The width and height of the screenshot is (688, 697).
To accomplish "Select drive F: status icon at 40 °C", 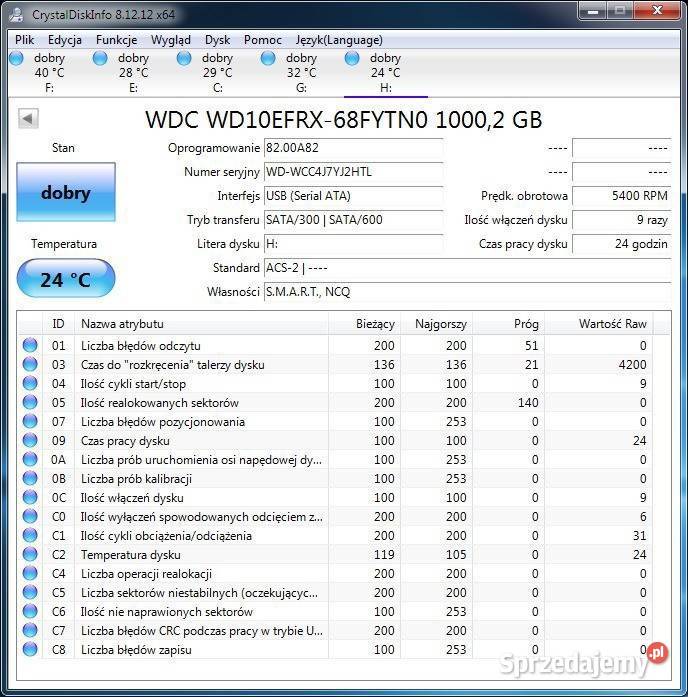I will pos(17,58).
